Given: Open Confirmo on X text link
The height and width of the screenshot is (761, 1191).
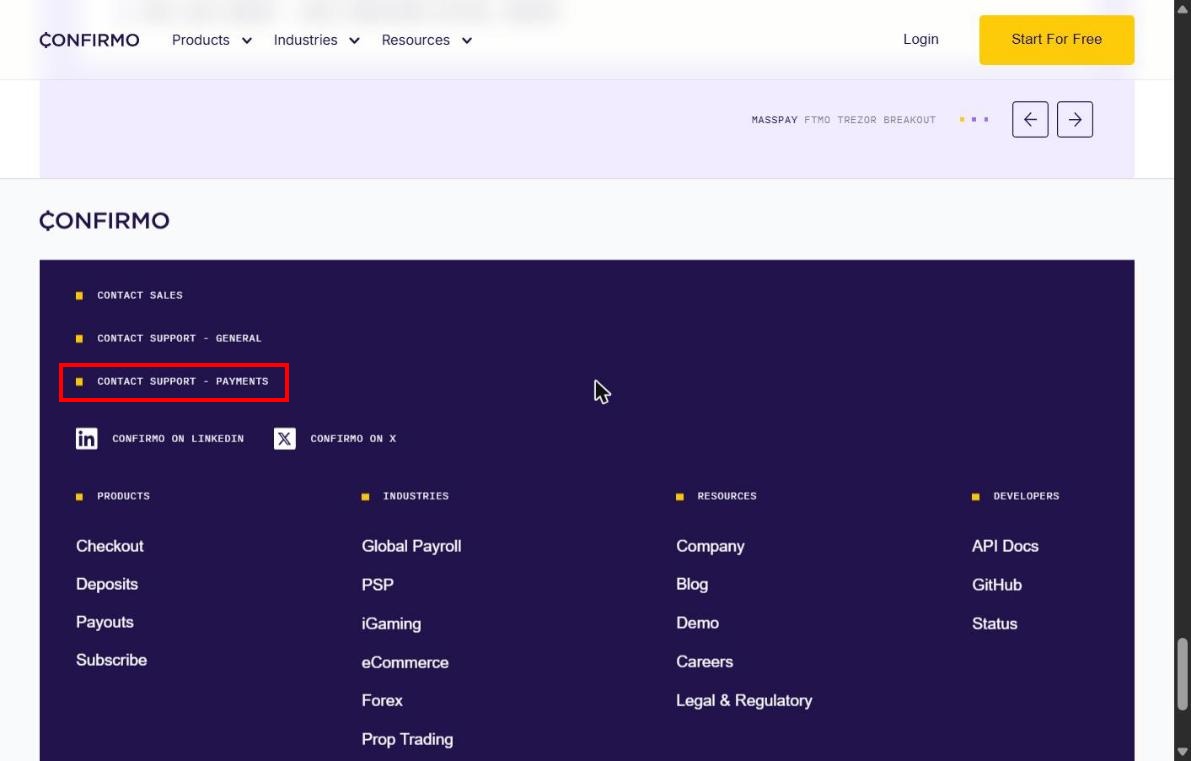Looking at the screenshot, I should pyautogui.click(x=353, y=439).
